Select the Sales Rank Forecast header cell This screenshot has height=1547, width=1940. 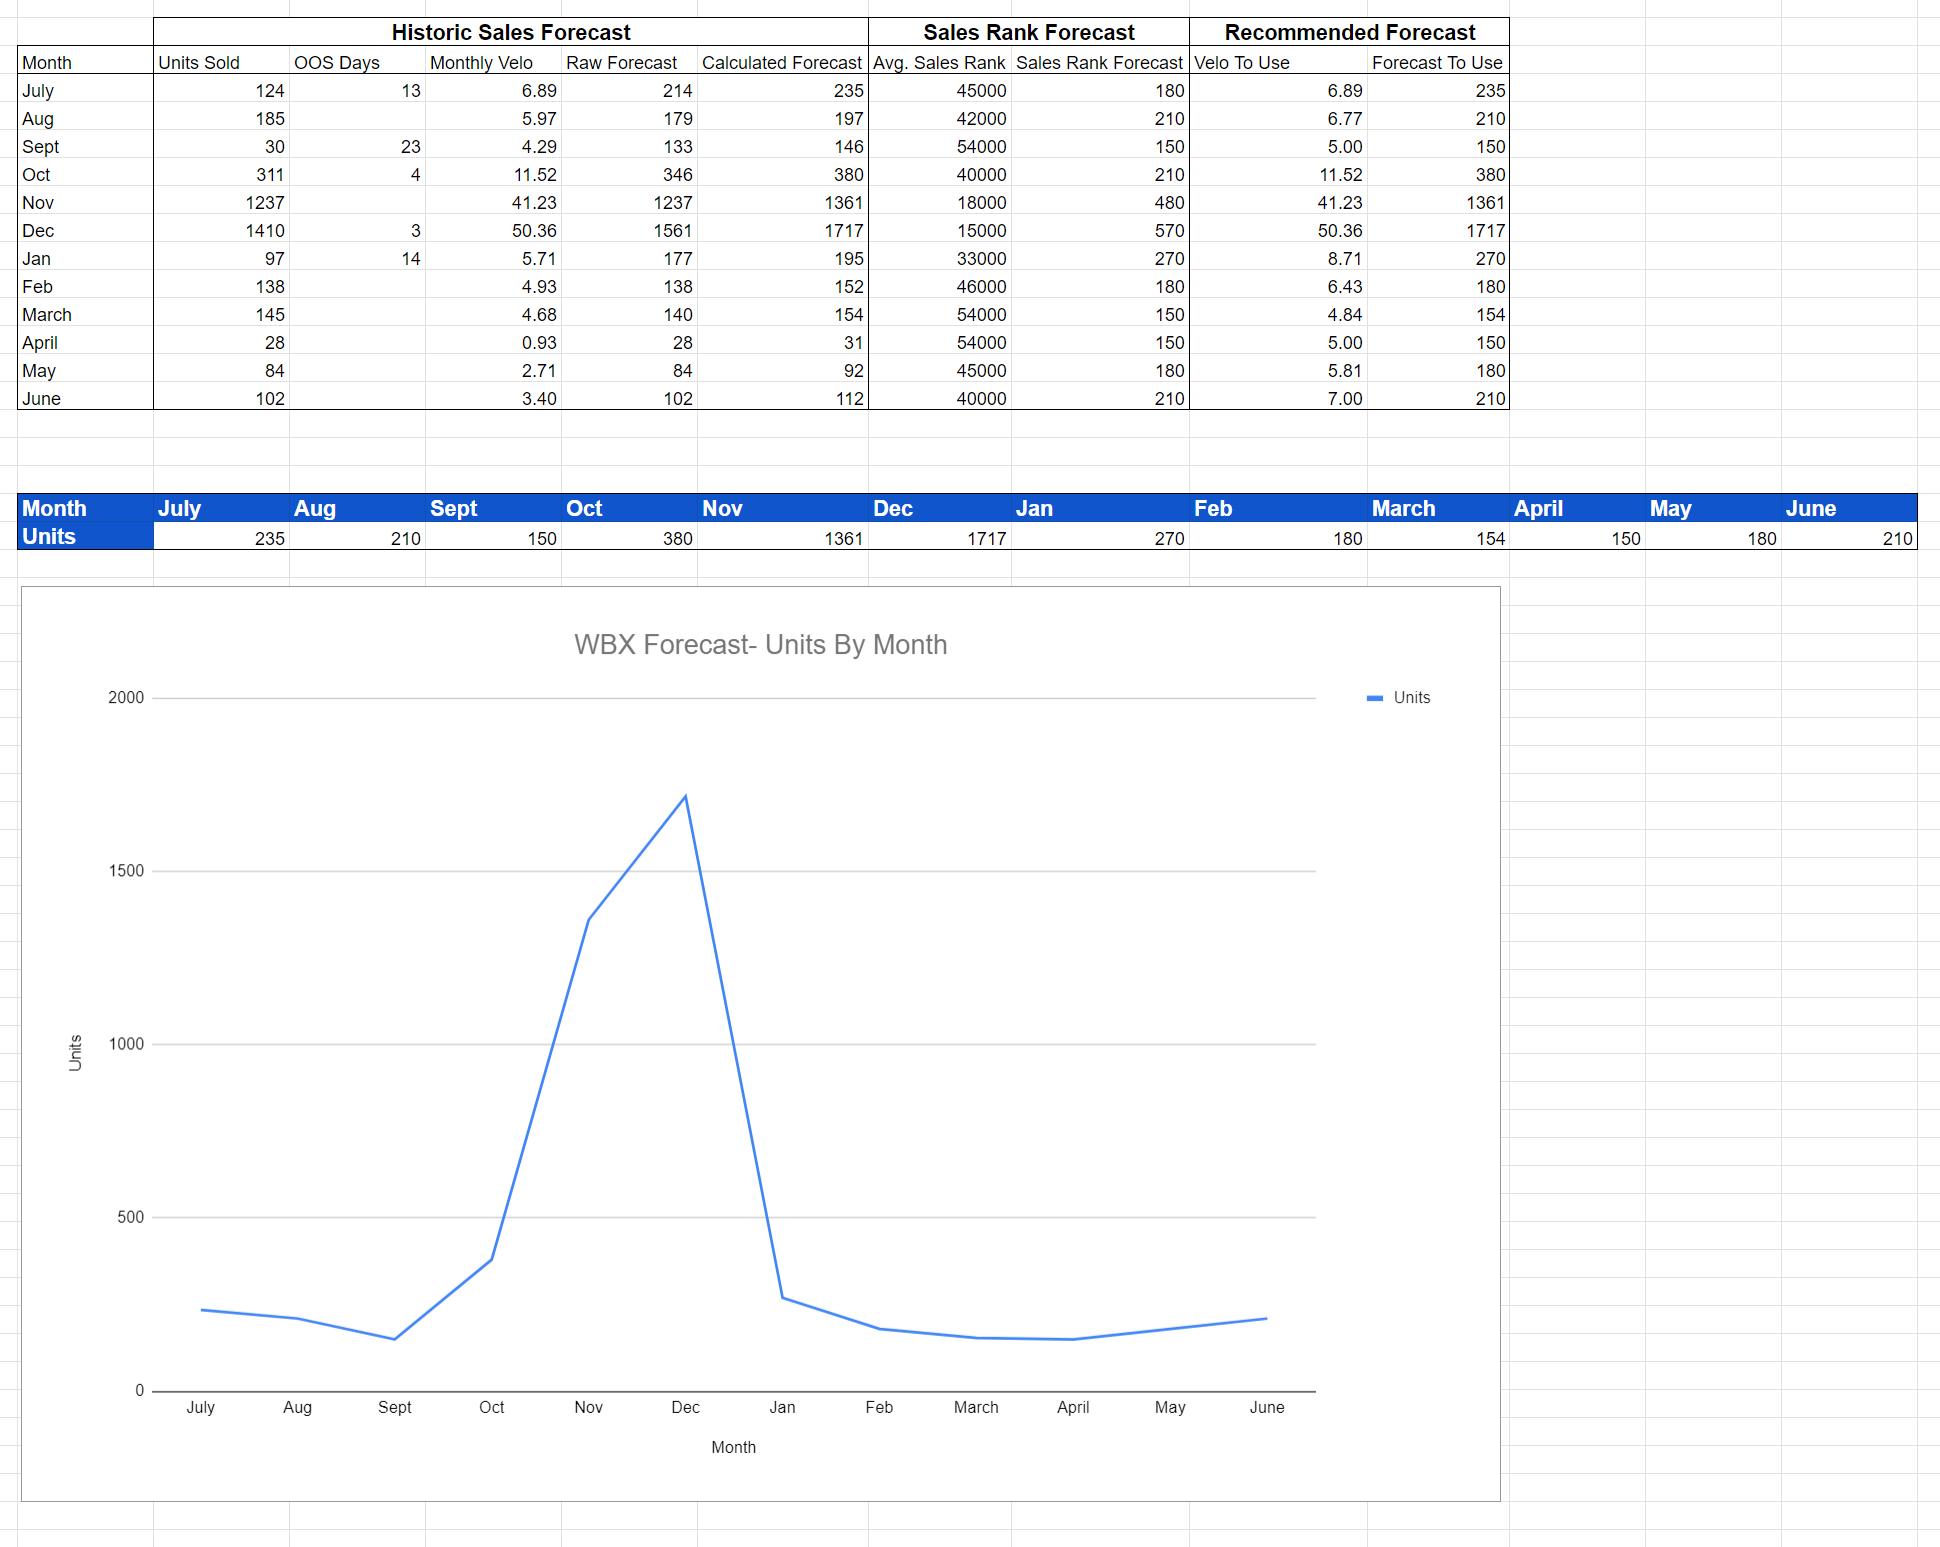pos(1028,32)
